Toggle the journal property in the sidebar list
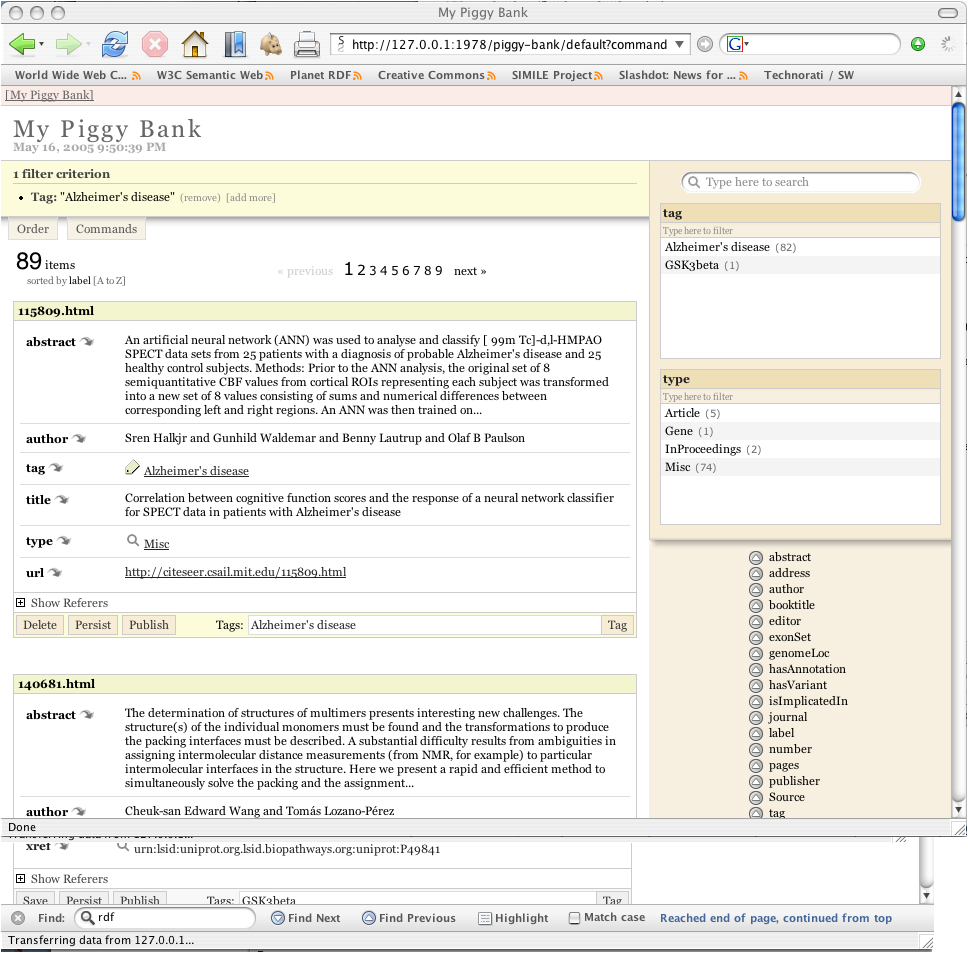This screenshot has width=968, height=953. (756, 717)
